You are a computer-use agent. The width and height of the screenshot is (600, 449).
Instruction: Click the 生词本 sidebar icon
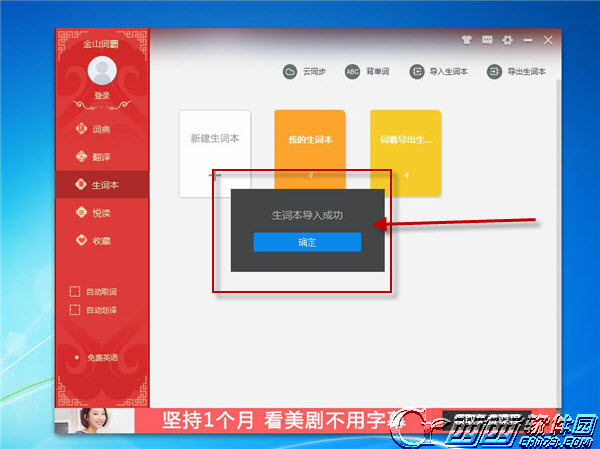(81, 184)
